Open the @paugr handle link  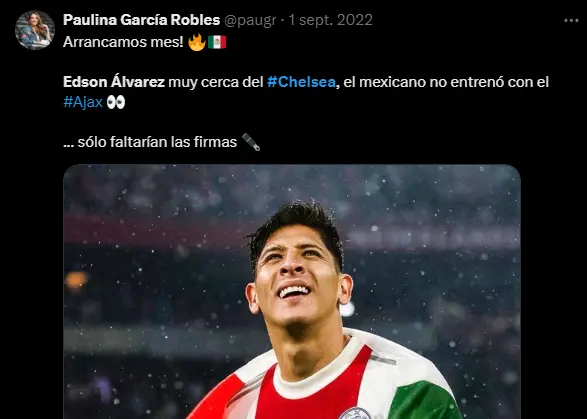tap(250, 20)
